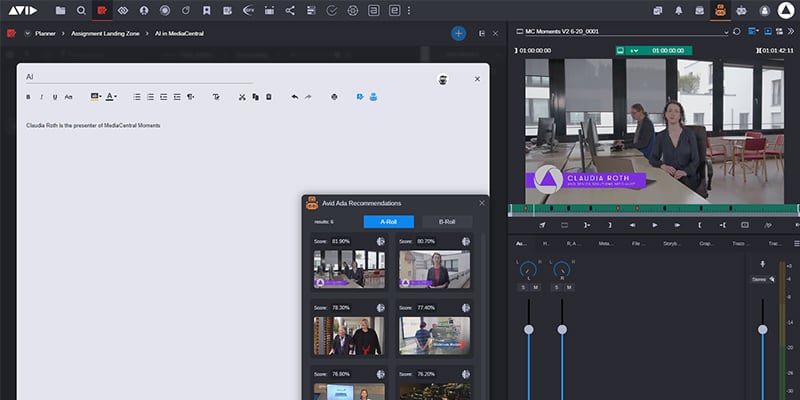Toggle italic formatting in editor toolbar

coord(42,97)
